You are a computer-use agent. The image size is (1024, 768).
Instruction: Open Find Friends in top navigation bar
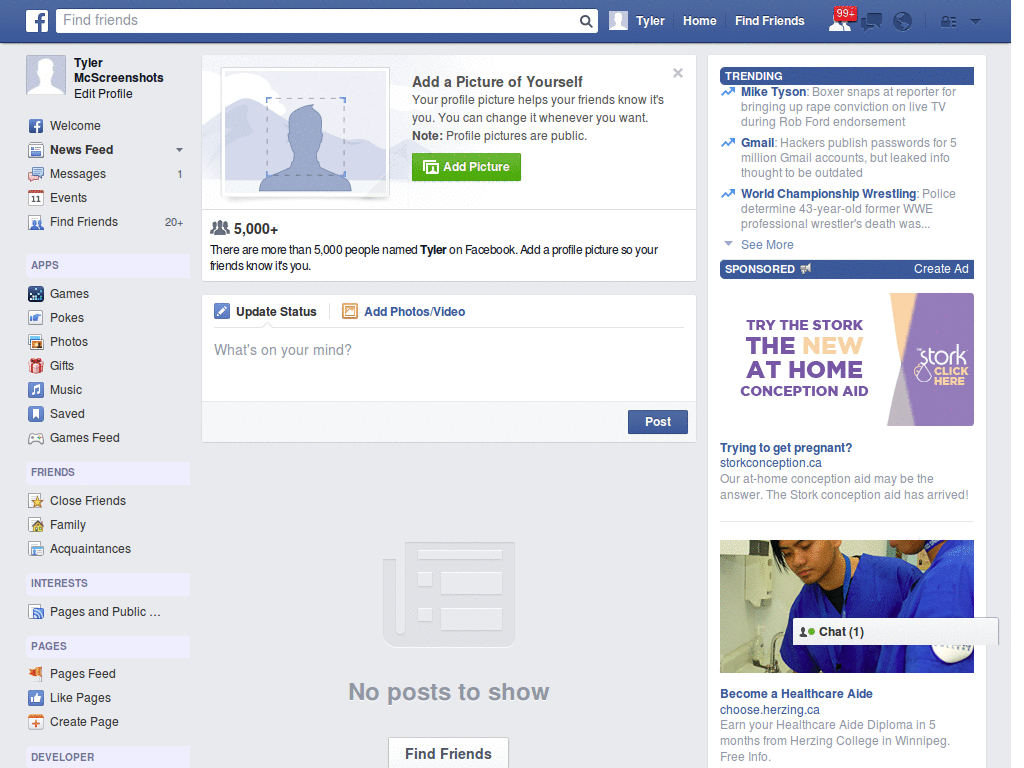pyautogui.click(x=769, y=21)
